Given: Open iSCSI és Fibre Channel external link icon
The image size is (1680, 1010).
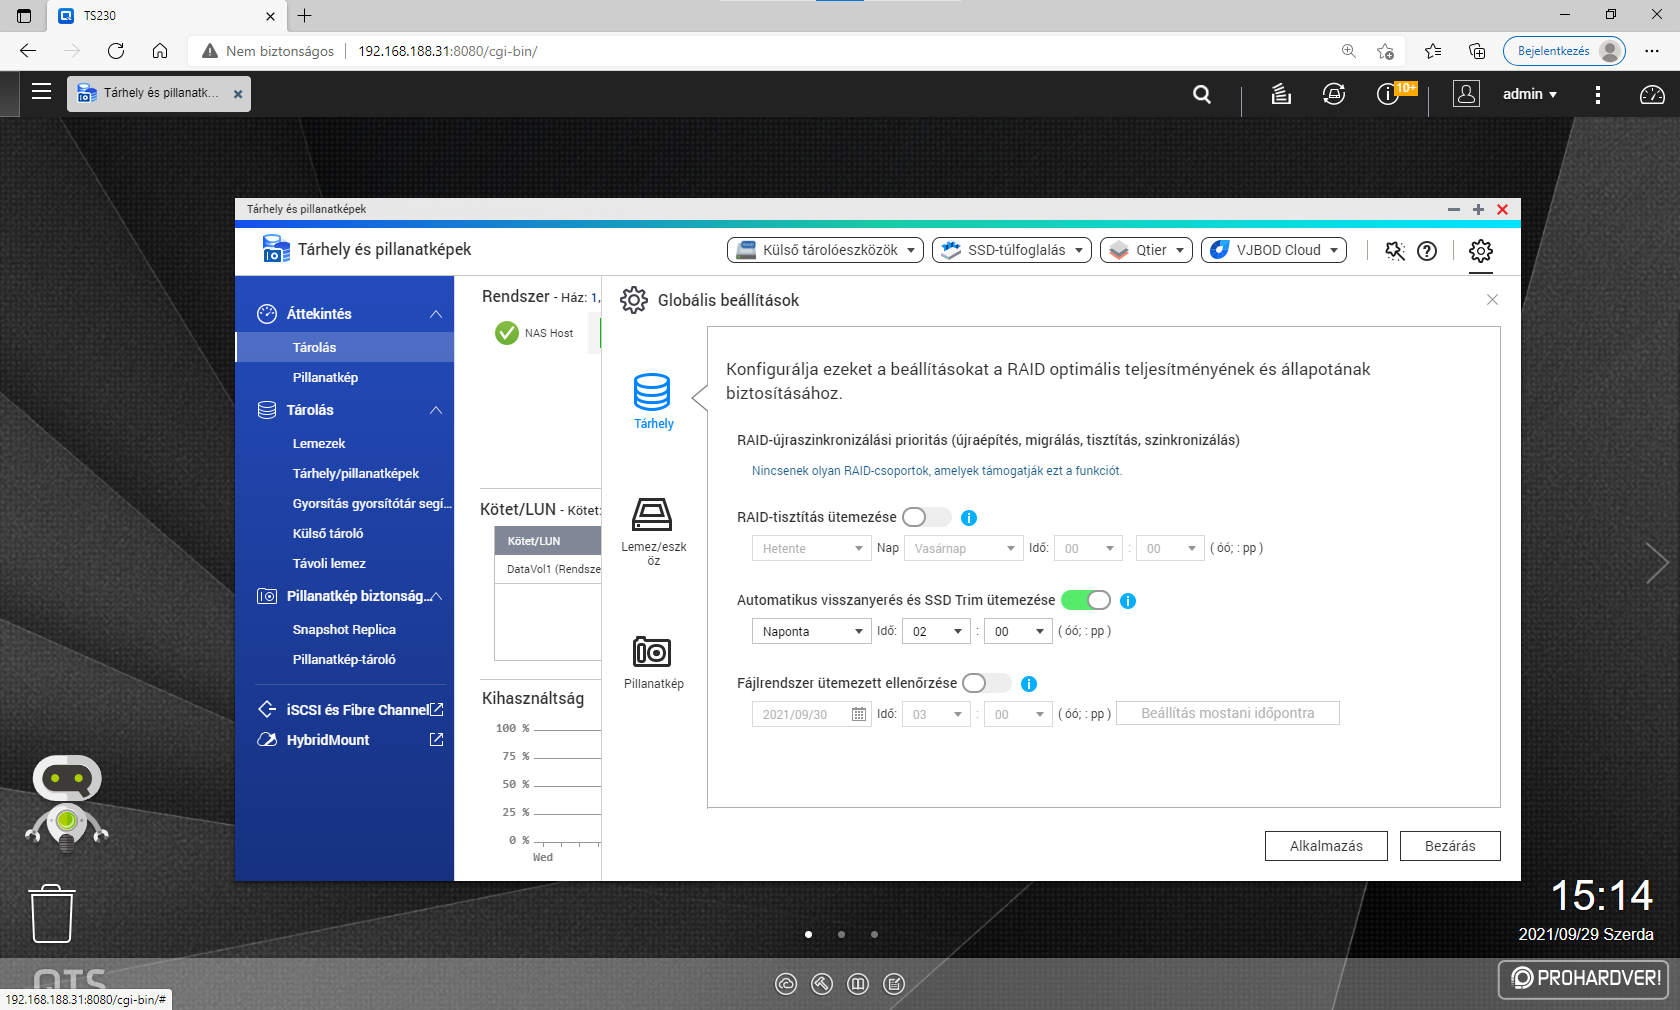Looking at the screenshot, I should pyautogui.click(x=436, y=709).
